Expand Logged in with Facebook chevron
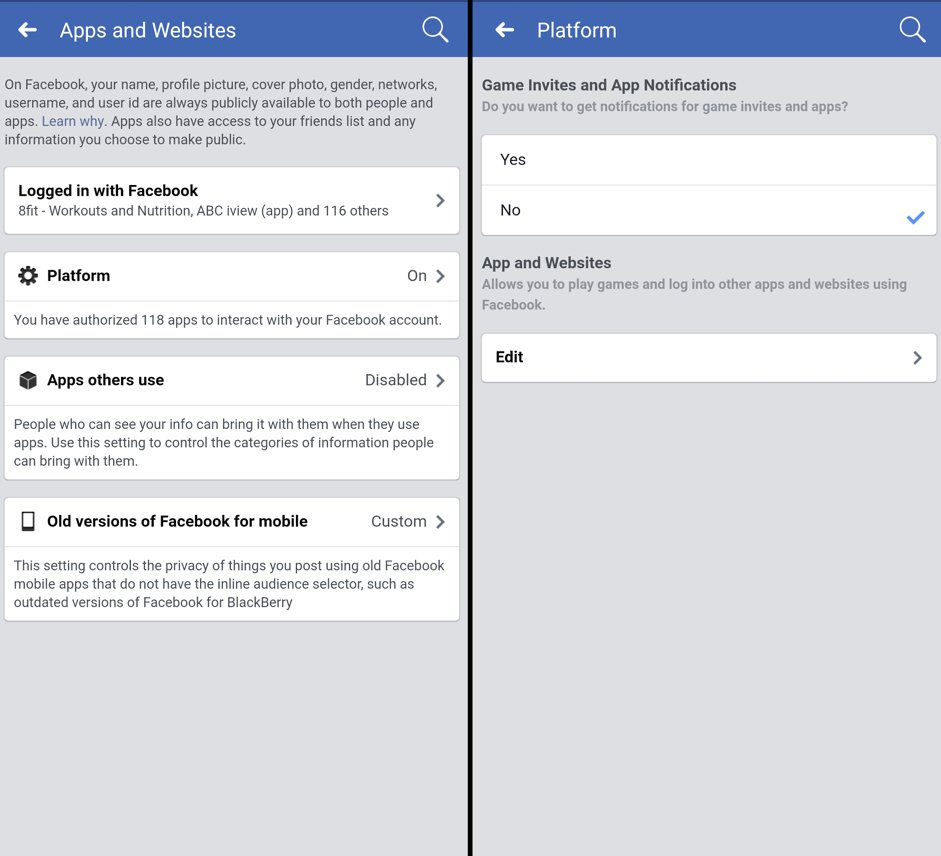The width and height of the screenshot is (941, 856). [440, 201]
